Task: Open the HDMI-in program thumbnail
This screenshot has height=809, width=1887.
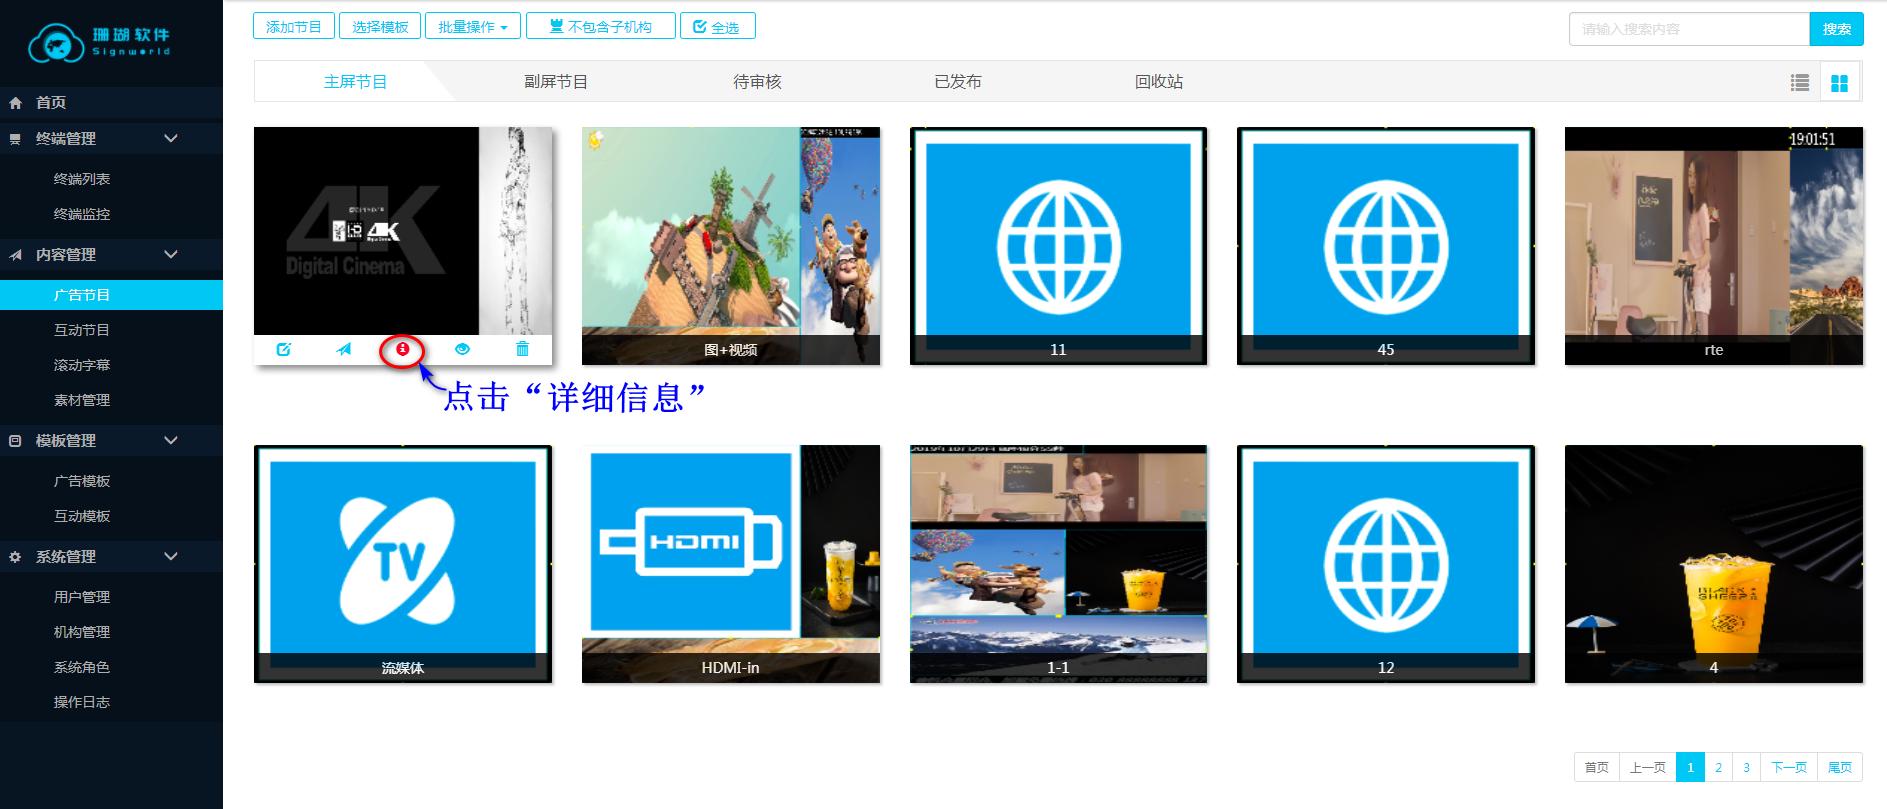Action: (731, 564)
